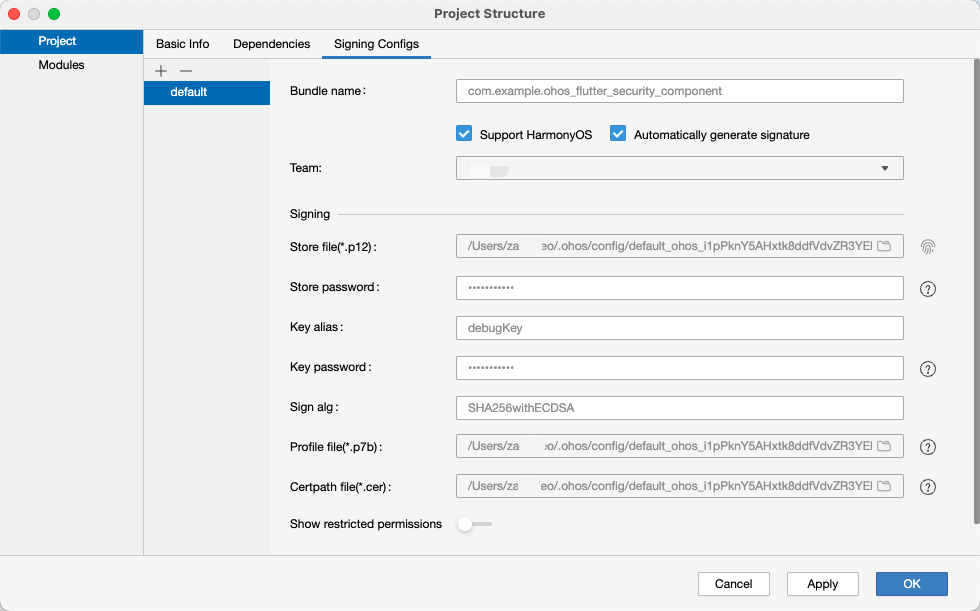This screenshot has width=980, height=611.
Task: Switch to the Dependencies tab
Action: tap(271, 44)
